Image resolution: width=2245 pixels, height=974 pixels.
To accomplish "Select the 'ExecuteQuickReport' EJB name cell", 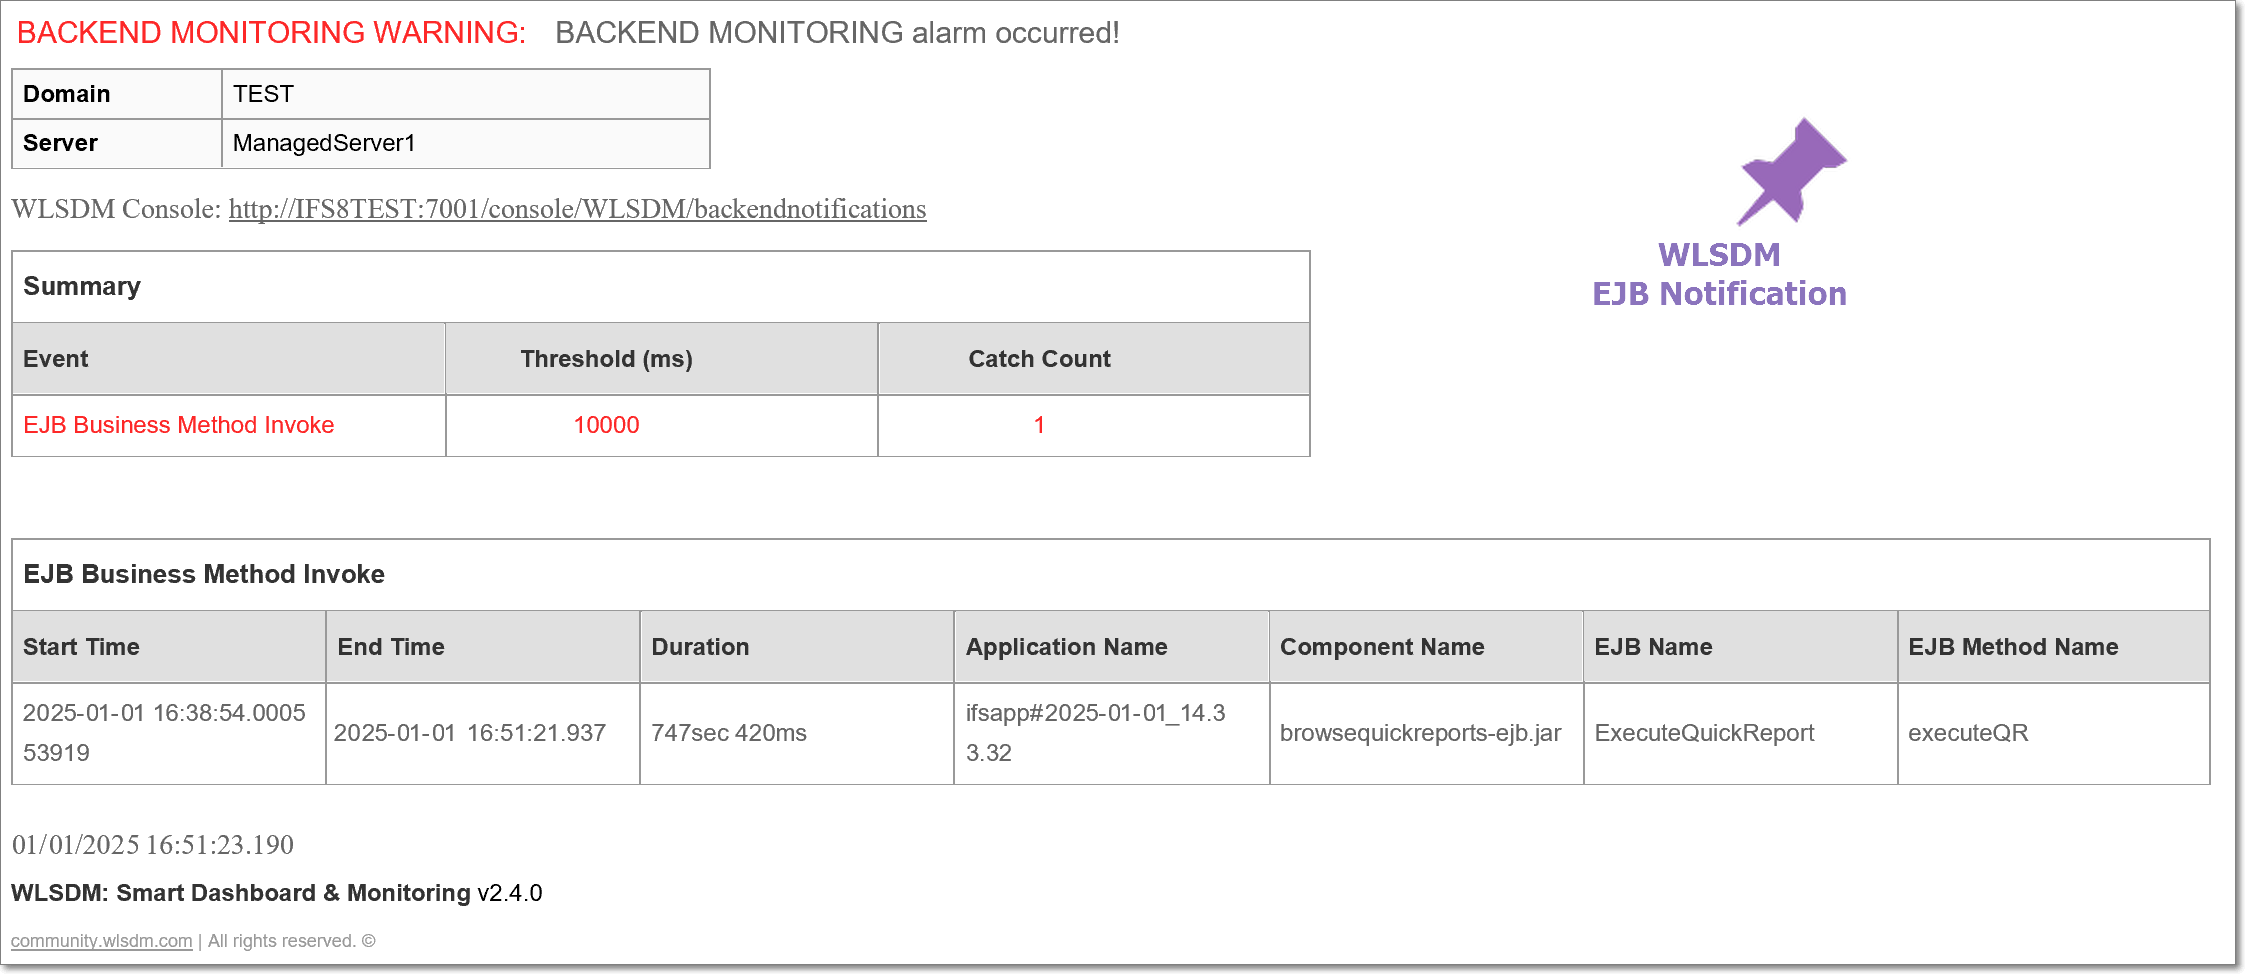I will (x=1740, y=733).
